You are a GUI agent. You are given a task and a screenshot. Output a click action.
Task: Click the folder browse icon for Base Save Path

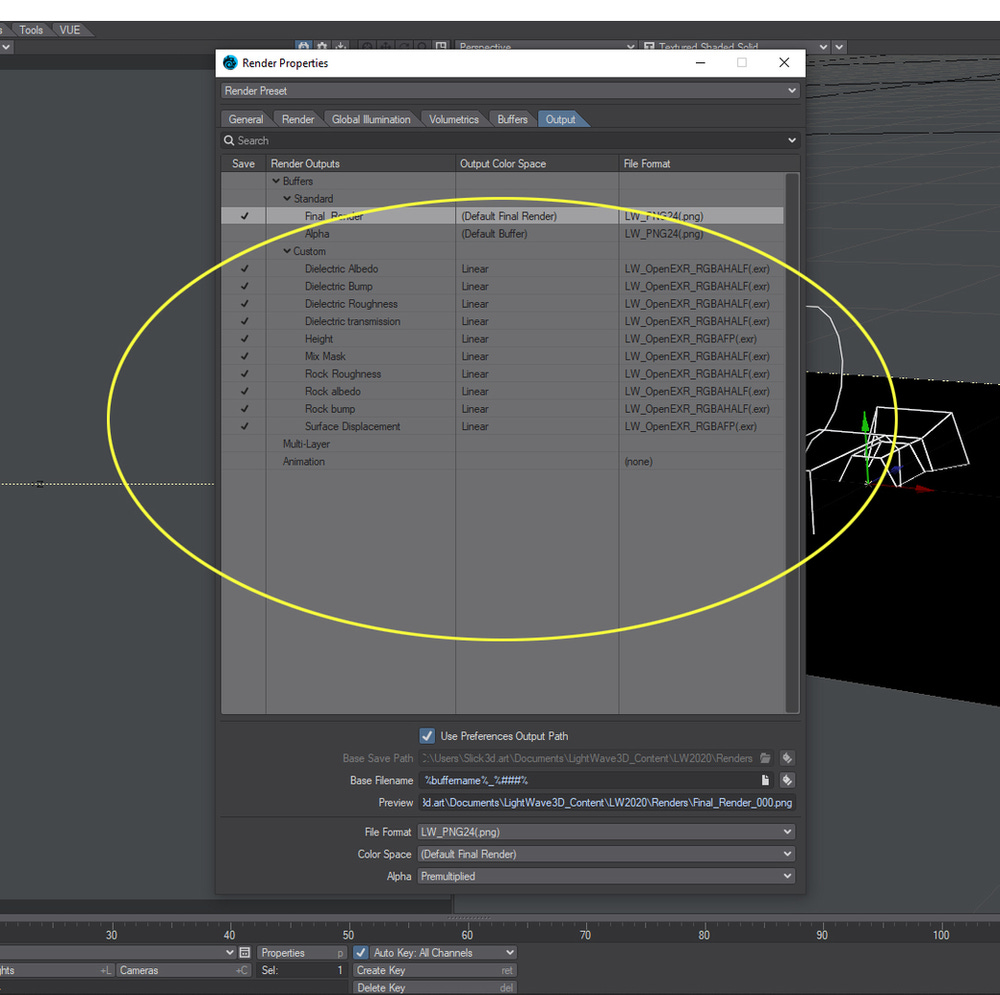pyautogui.click(x=765, y=758)
